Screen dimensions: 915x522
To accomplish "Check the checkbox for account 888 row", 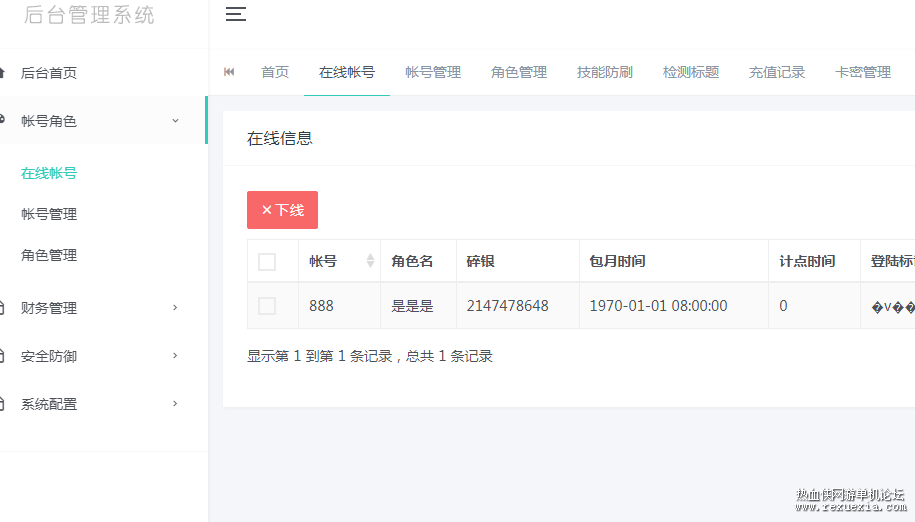I will click(x=267, y=306).
